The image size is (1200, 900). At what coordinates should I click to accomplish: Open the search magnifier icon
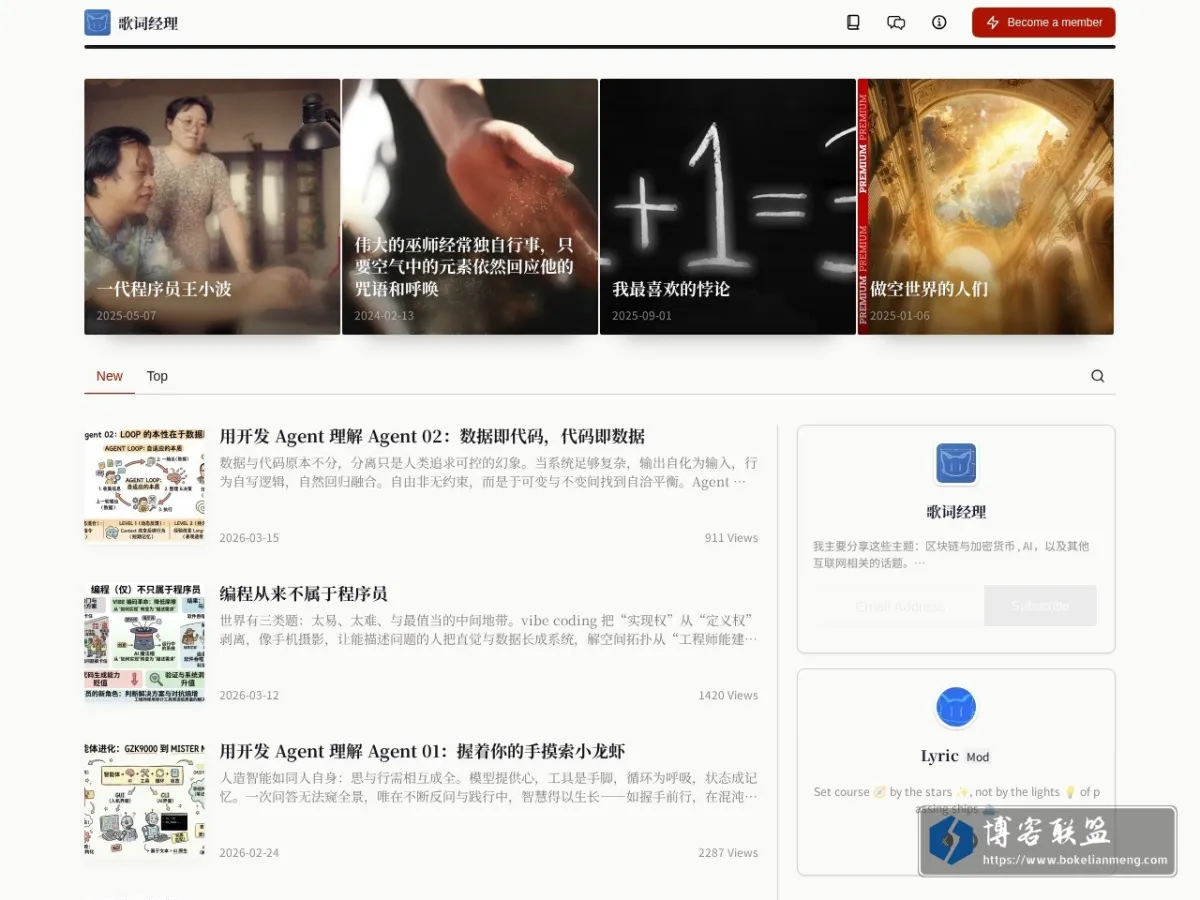point(1097,376)
